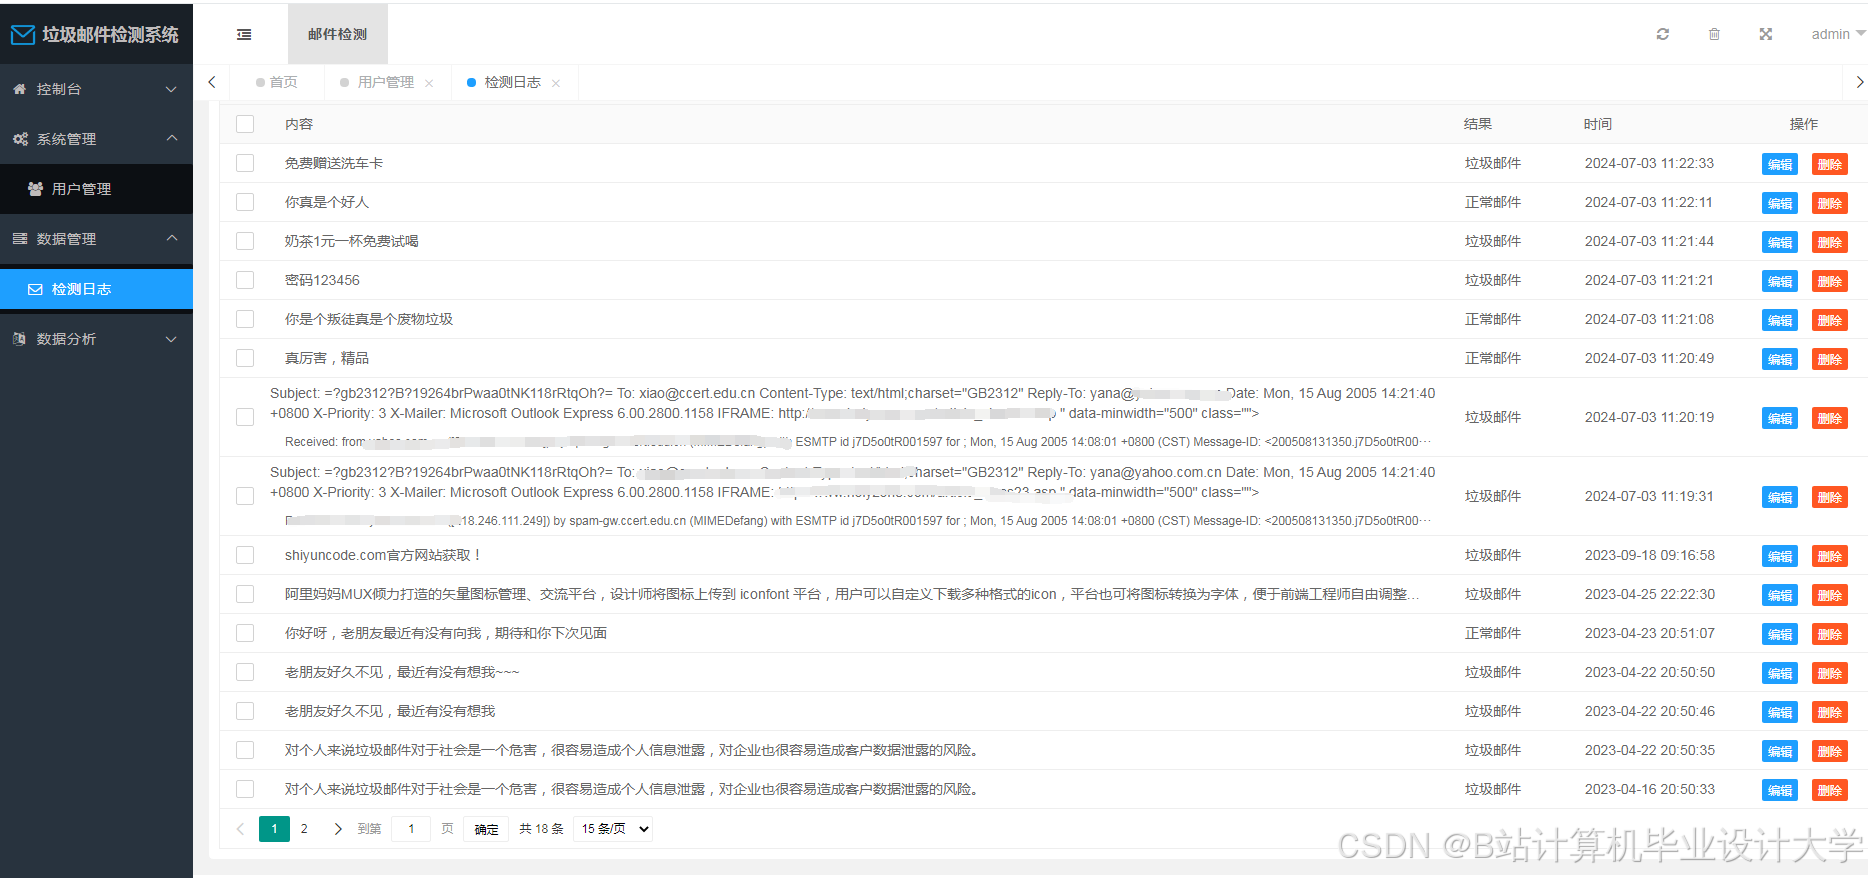Screen dimensions: 1868x878
Task: Open the admin user dropdown
Action: point(1838,34)
